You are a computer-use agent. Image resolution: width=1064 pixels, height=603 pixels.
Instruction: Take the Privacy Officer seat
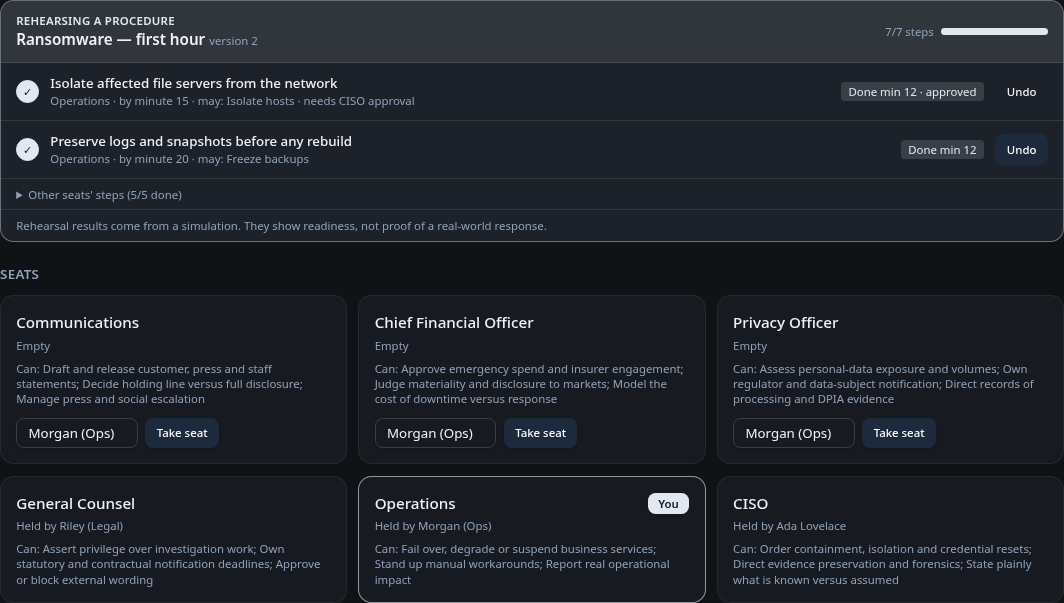[x=898, y=433]
